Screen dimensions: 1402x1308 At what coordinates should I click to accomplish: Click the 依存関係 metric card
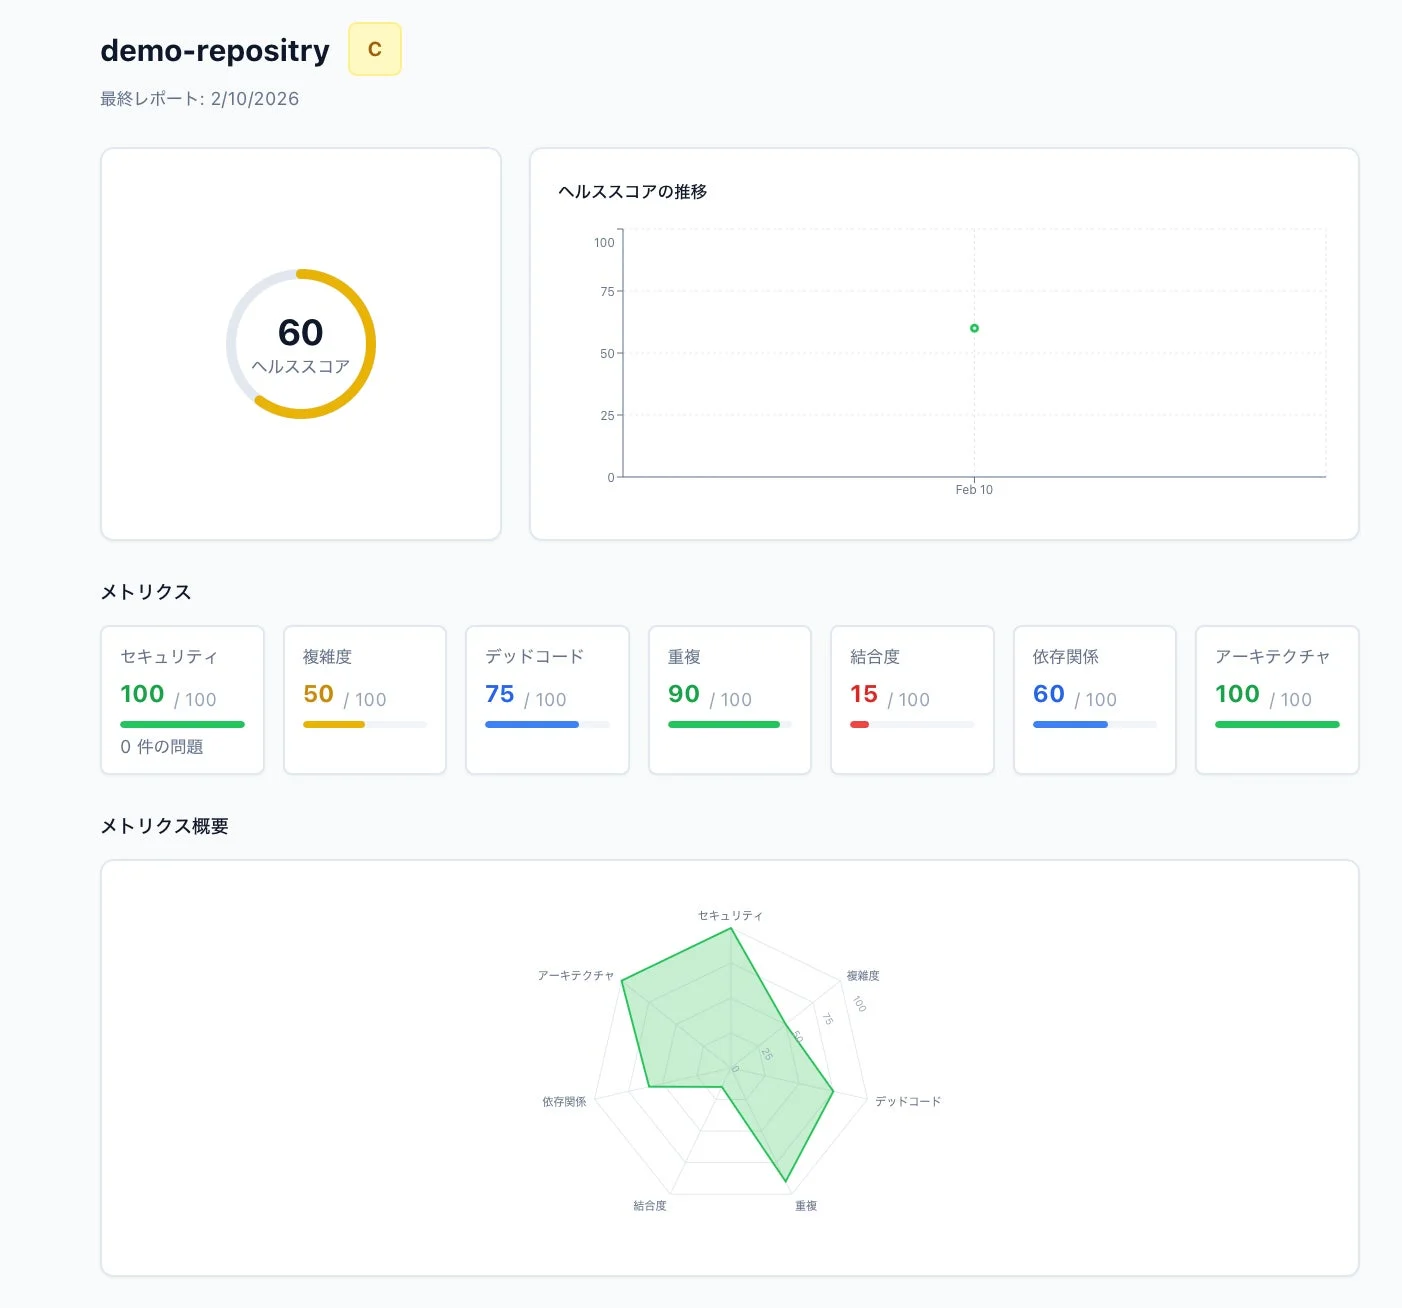[x=1094, y=699]
